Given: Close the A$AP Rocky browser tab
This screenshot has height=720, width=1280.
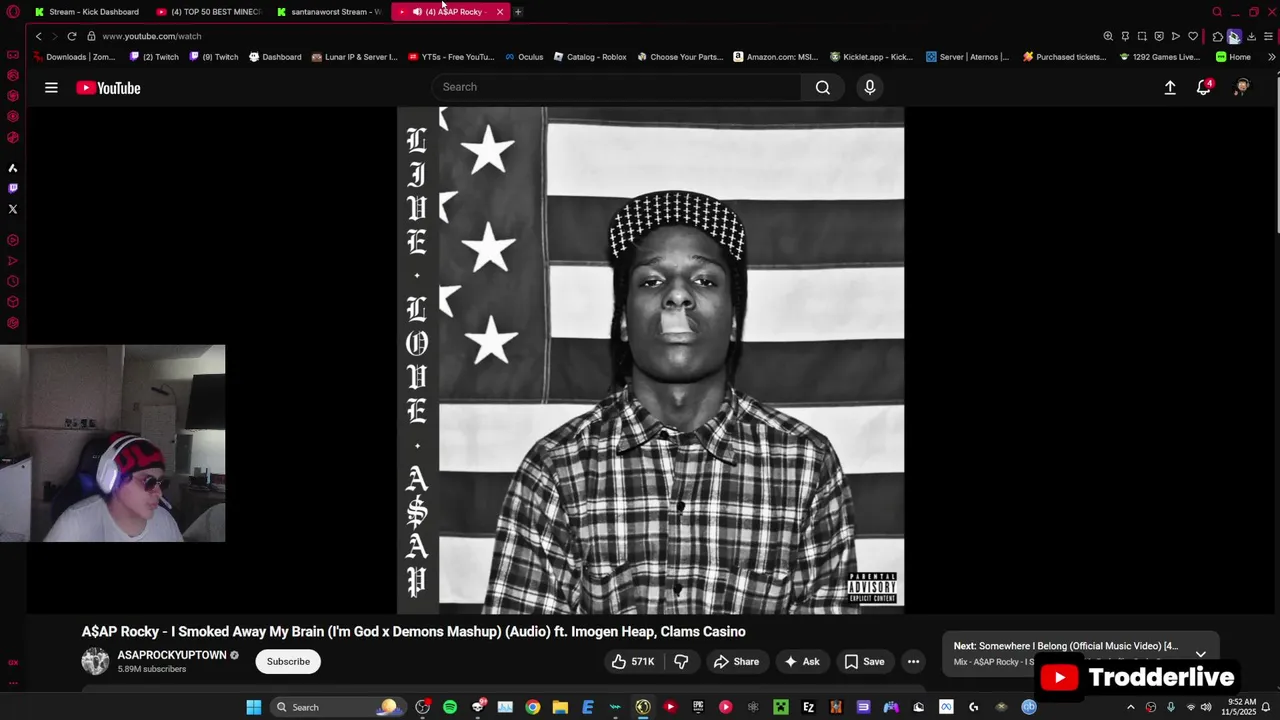Looking at the screenshot, I should pos(500,12).
